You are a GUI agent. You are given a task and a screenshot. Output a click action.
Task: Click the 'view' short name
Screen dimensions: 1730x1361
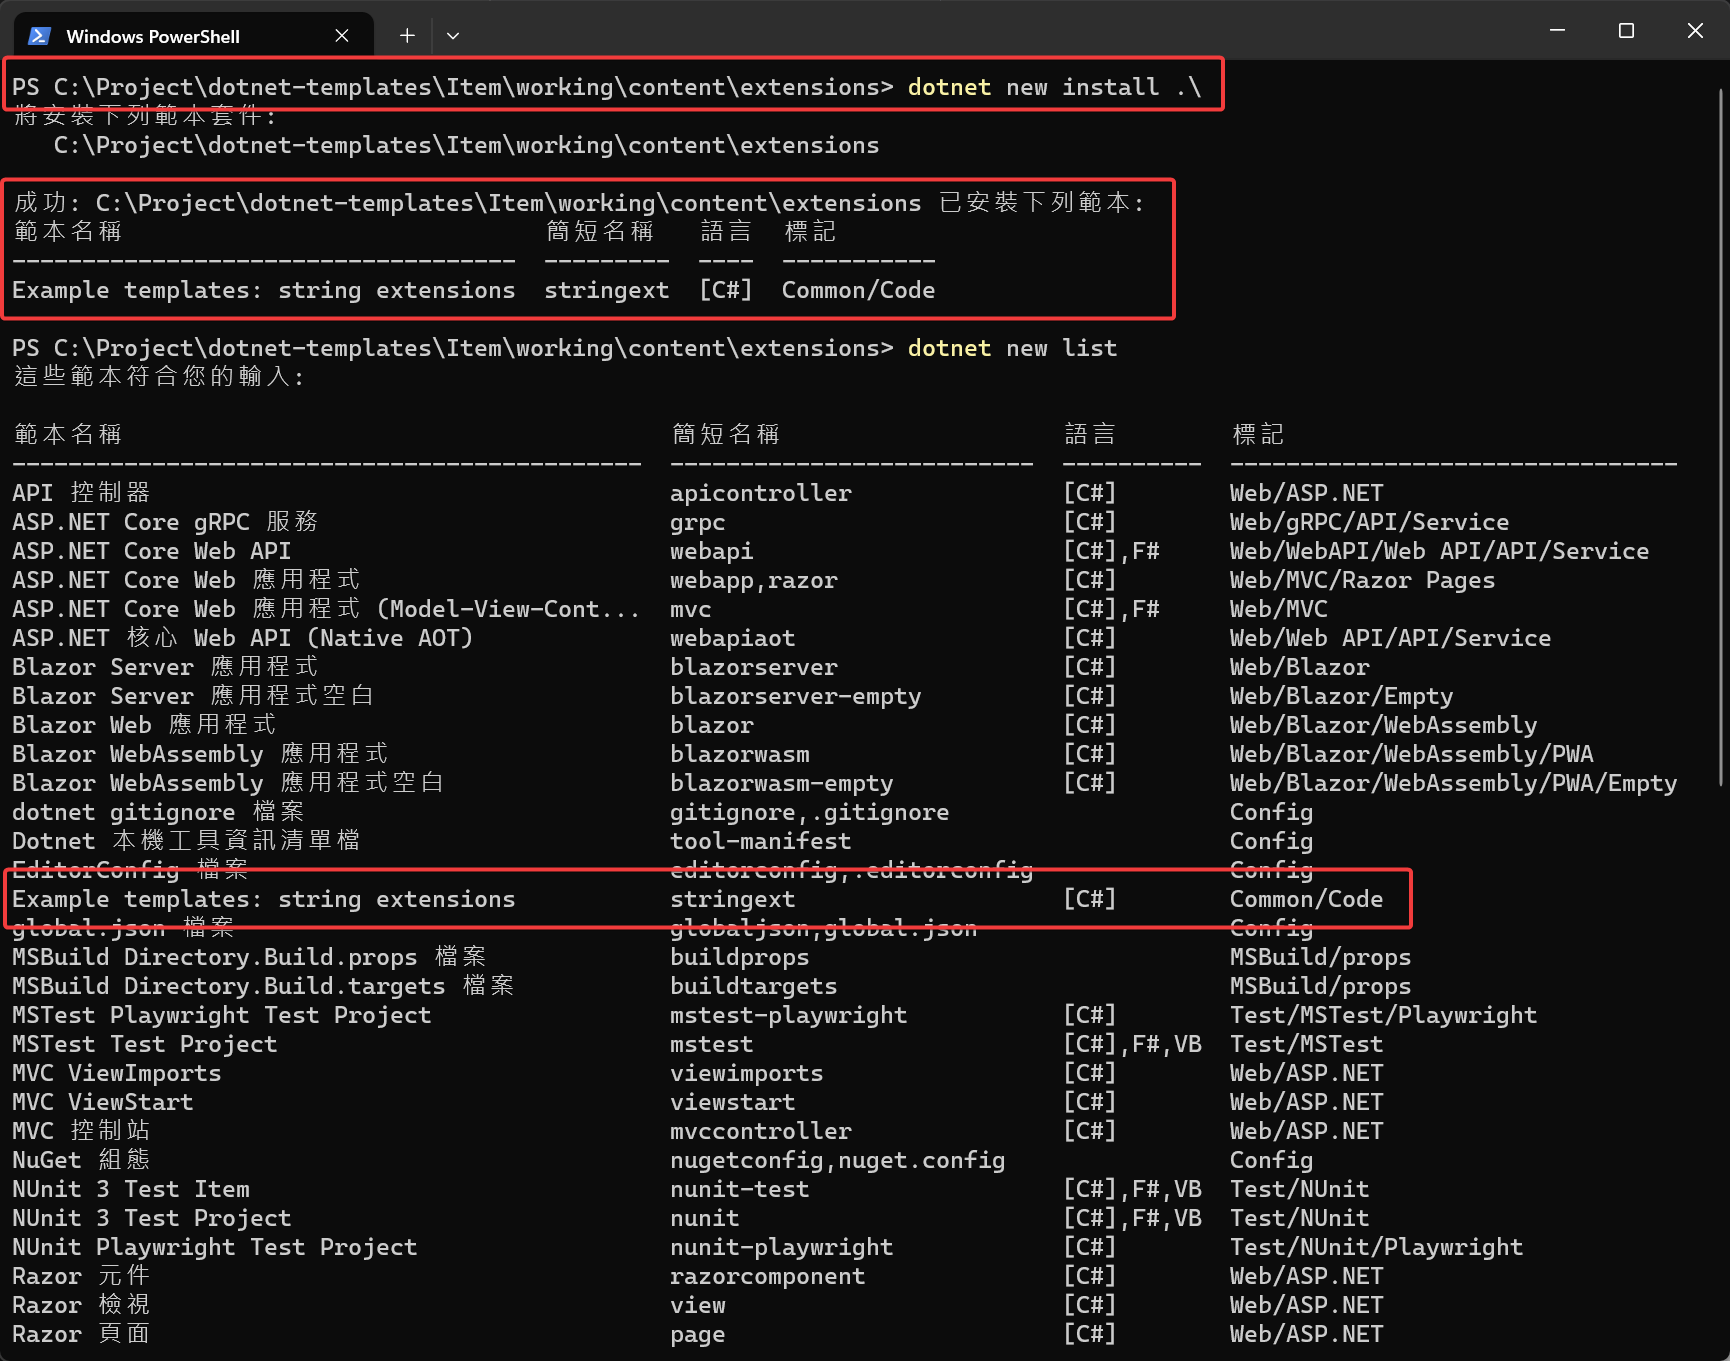698,1305
